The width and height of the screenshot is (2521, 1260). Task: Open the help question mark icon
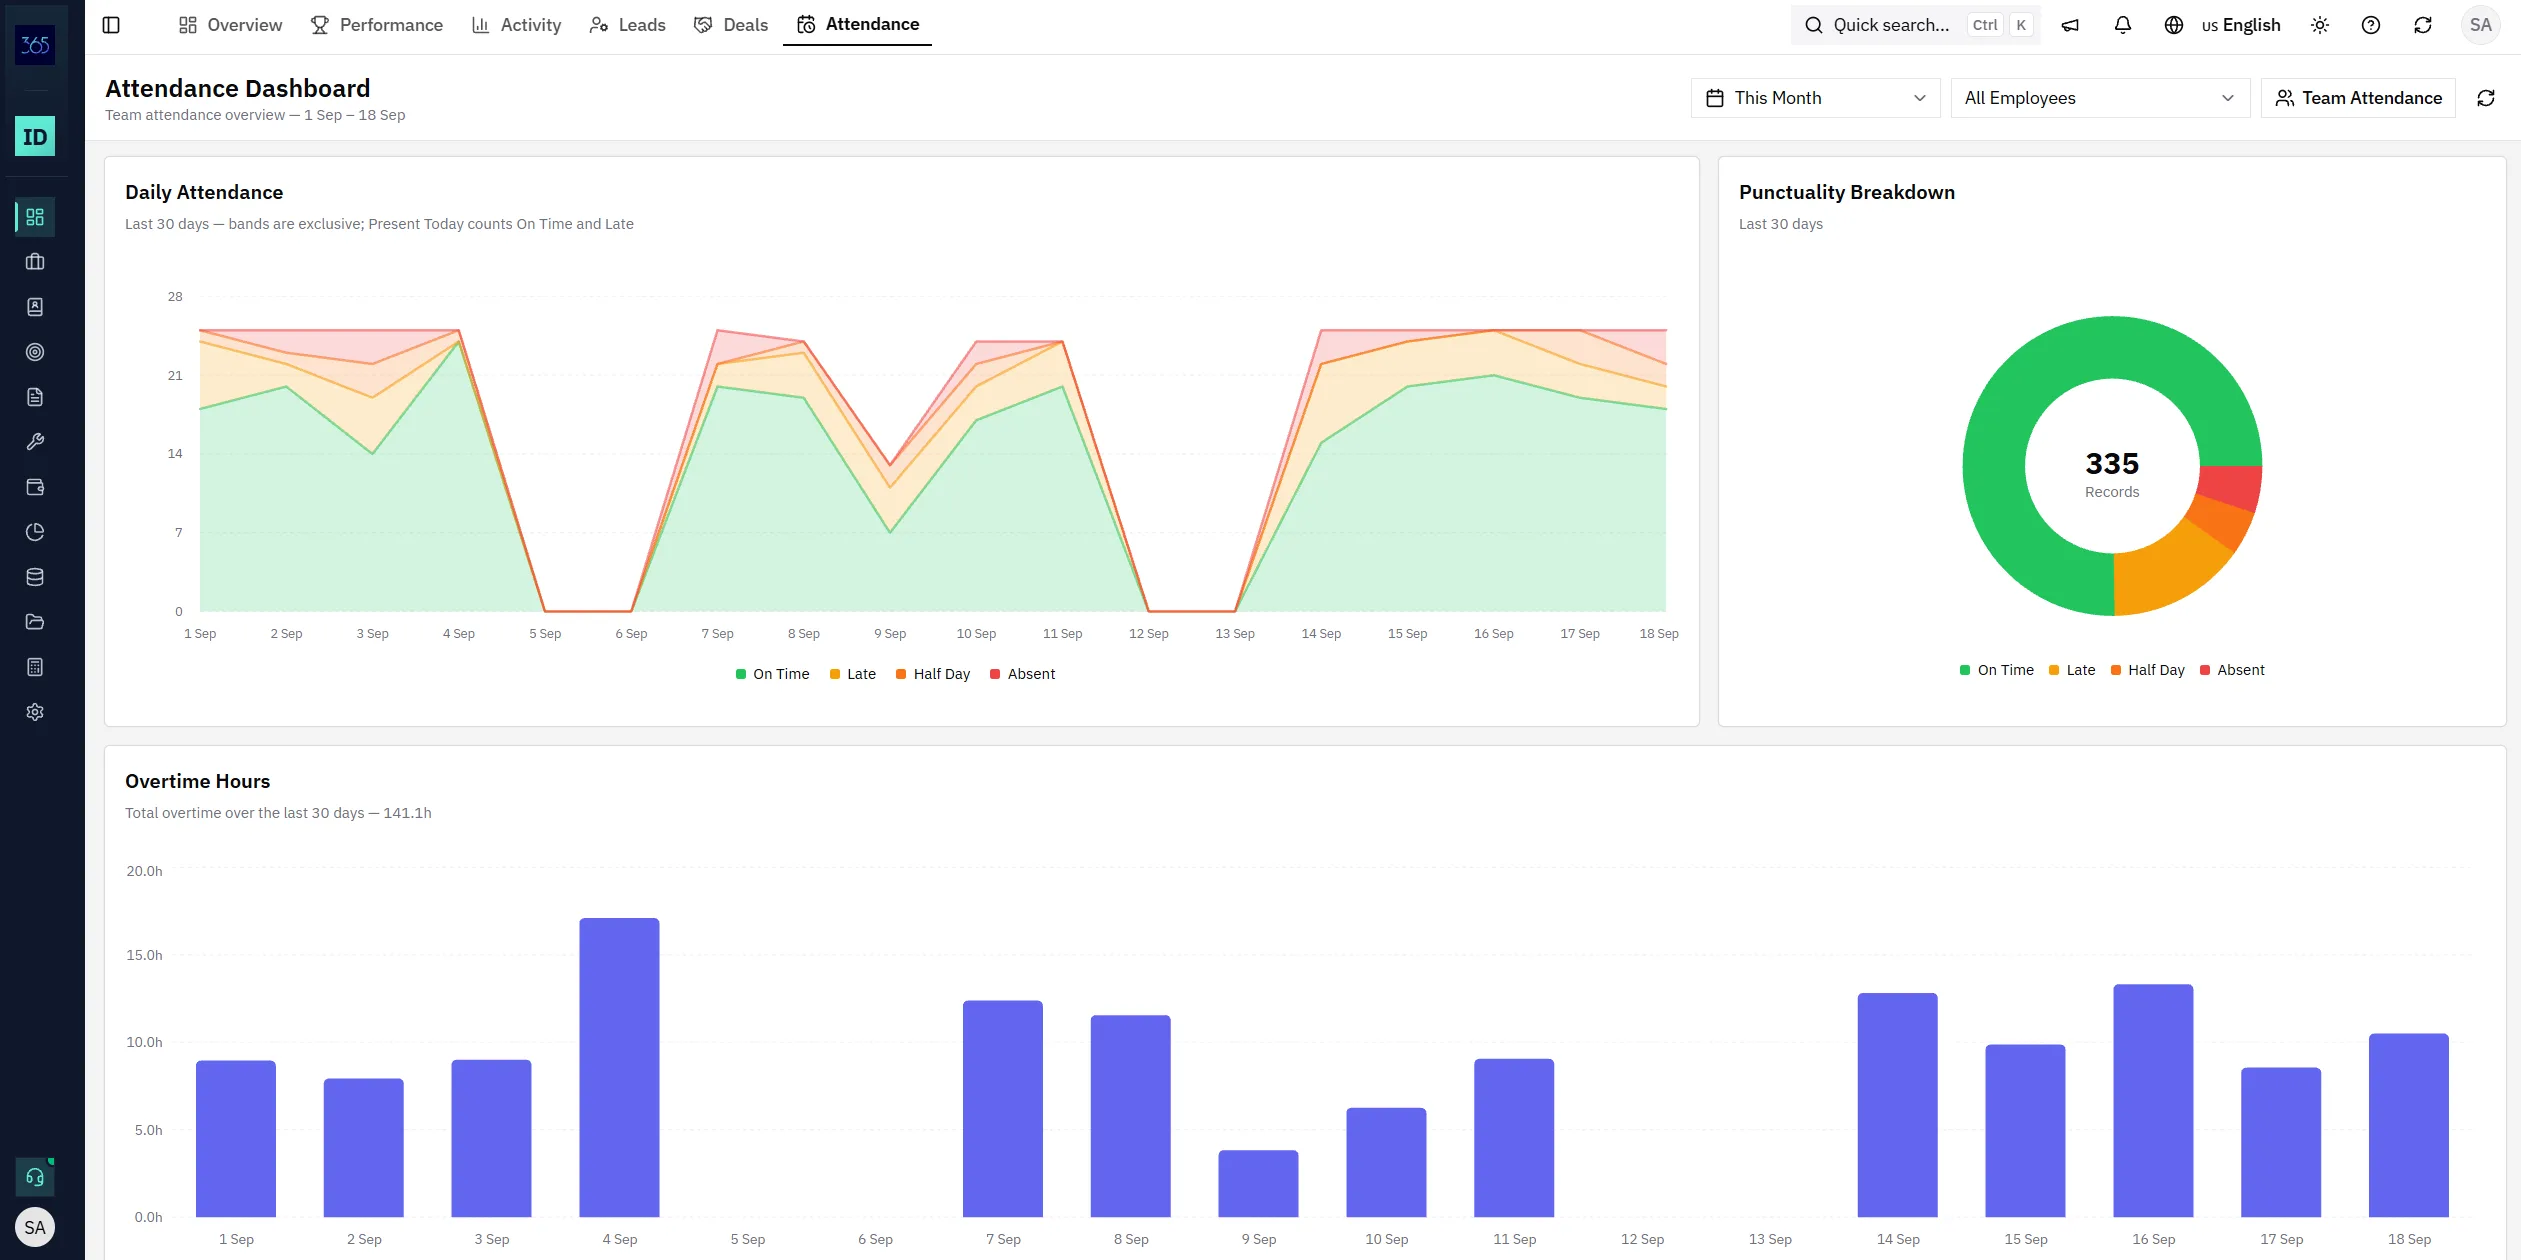coord(2371,25)
